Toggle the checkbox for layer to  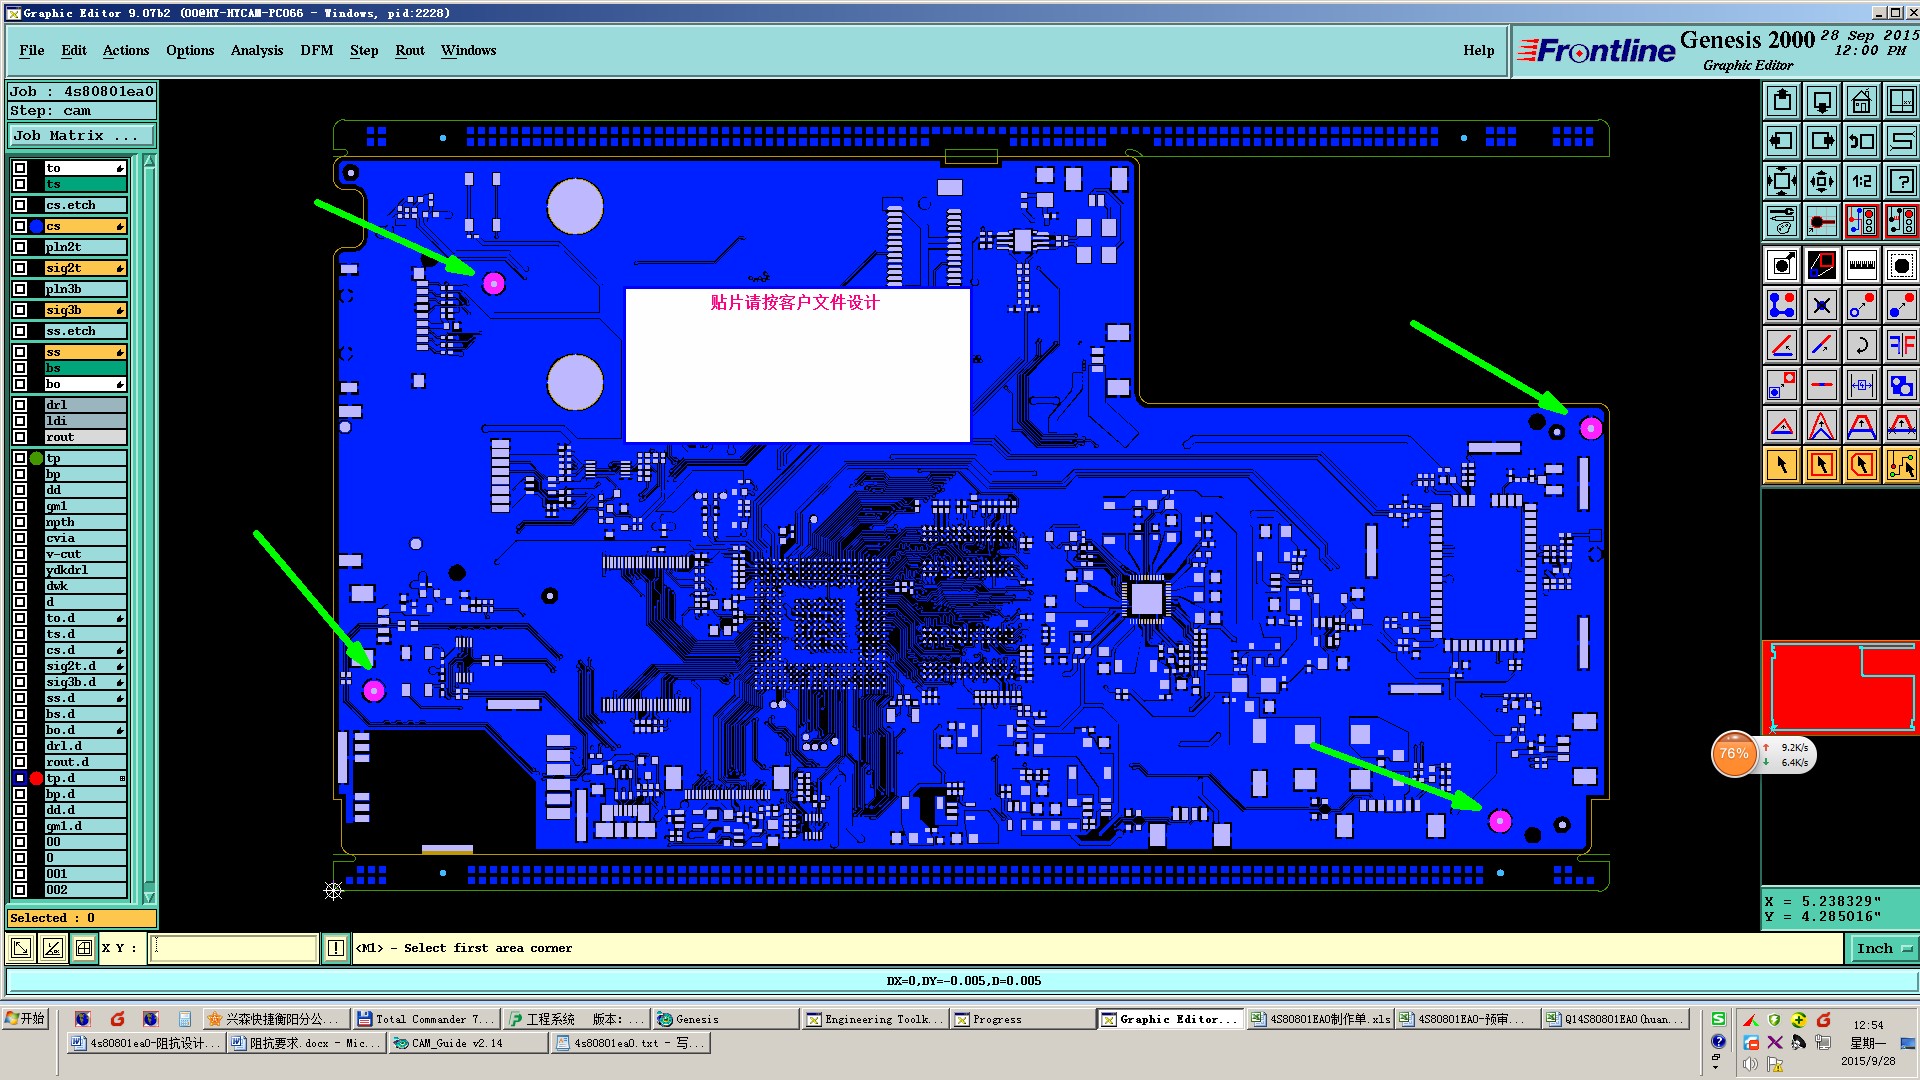pyautogui.click(x=20, y=168)
